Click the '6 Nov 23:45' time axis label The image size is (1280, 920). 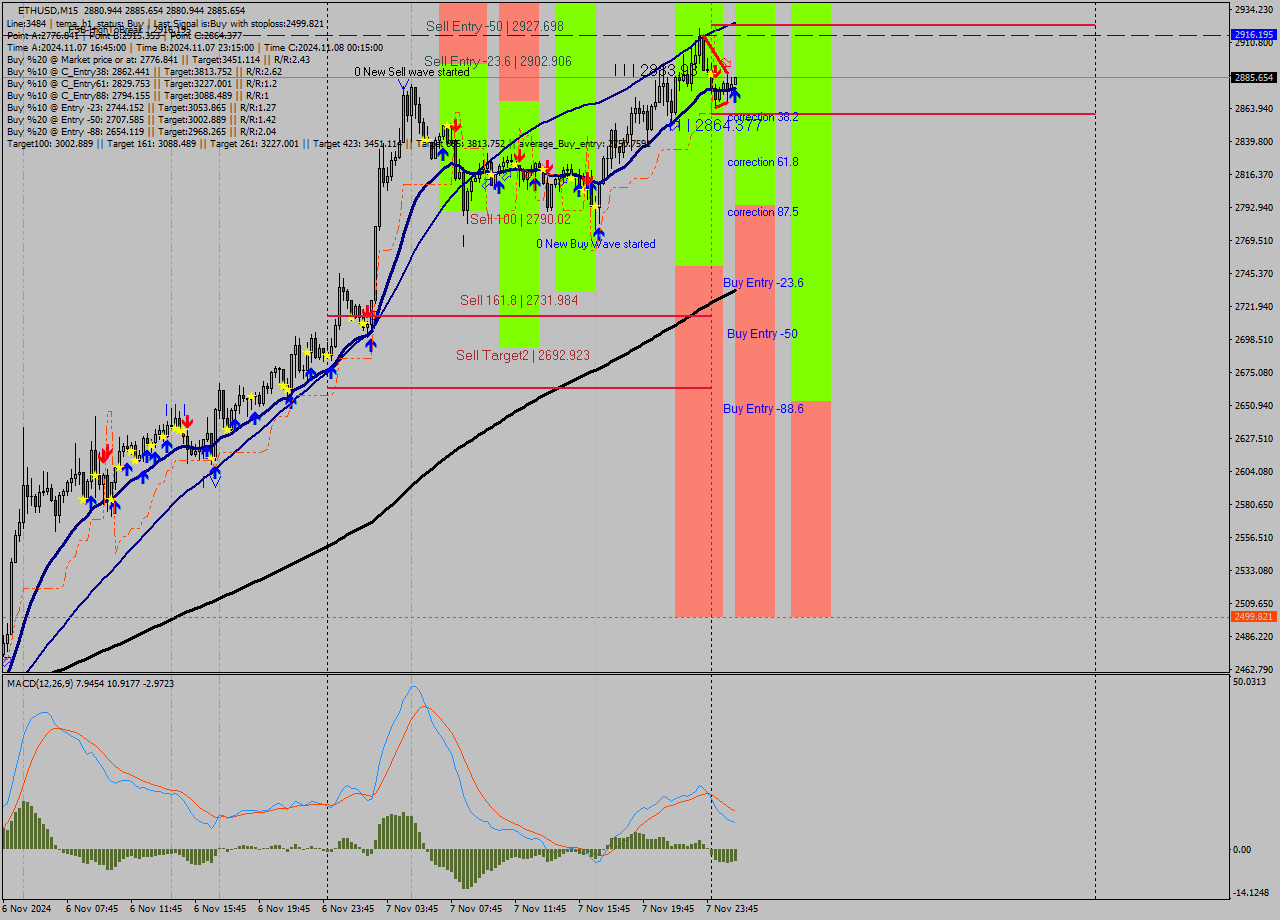coord(348,909)
